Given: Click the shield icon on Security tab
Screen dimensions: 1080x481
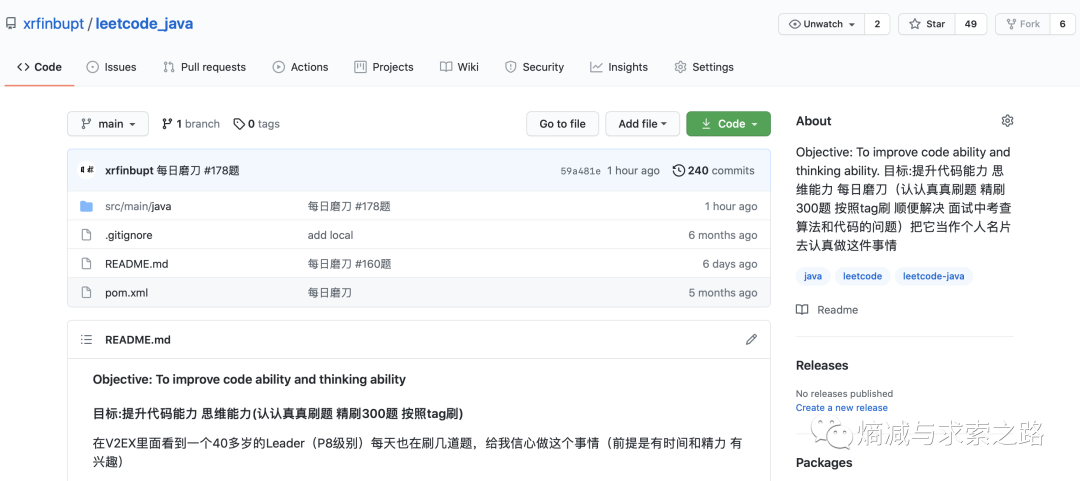Looking at the screenshot, I should click(510, 67).
